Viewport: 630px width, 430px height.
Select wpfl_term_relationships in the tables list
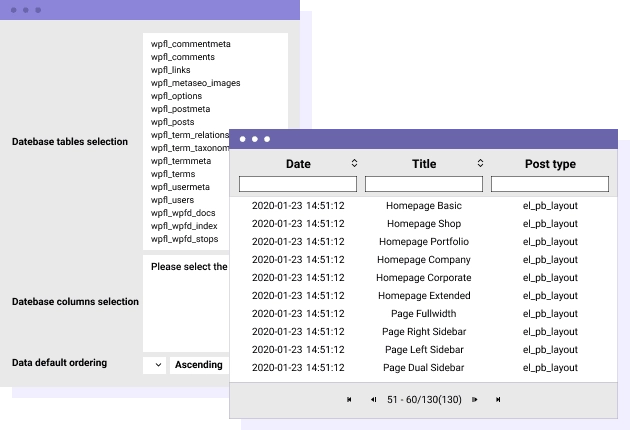tap(190, 135)
